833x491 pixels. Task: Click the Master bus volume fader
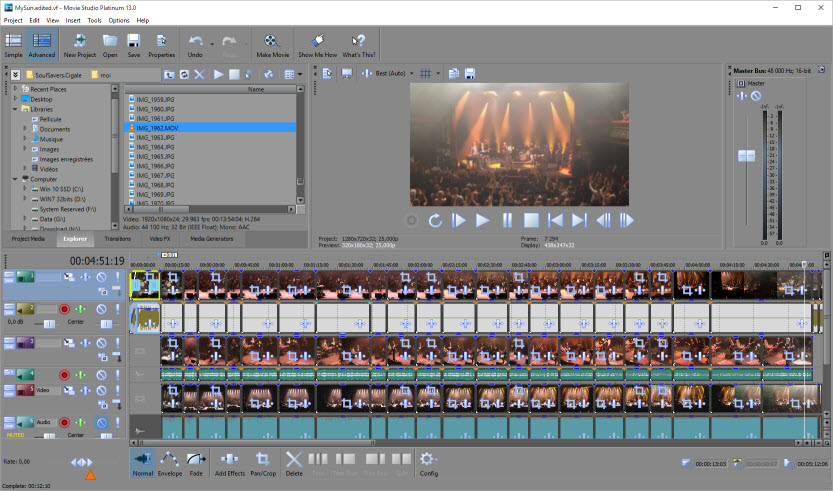pyautogui.click(x=746, y=156)
